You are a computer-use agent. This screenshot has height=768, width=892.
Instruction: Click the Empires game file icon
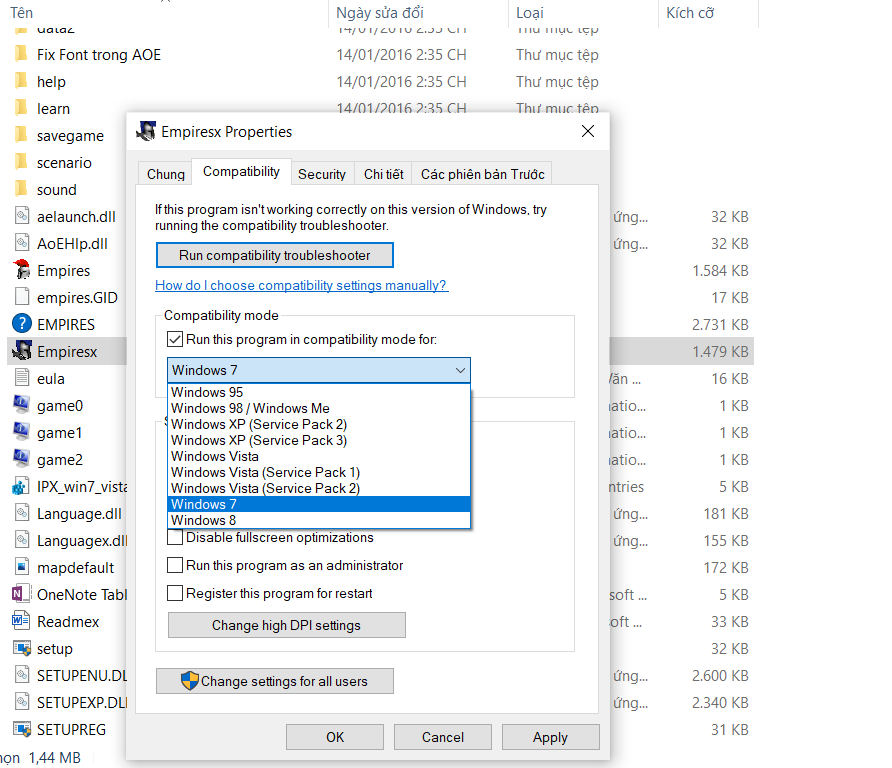click(21, 270)
